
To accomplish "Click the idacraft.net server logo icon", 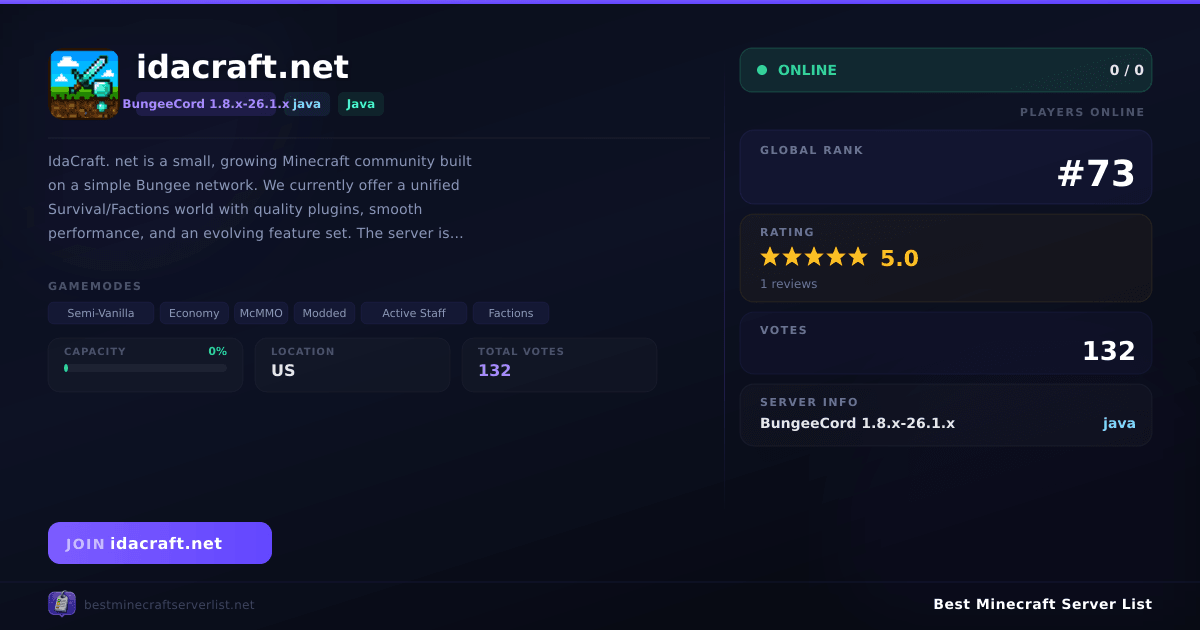I will pyautogui.click(x=84, y=84).
